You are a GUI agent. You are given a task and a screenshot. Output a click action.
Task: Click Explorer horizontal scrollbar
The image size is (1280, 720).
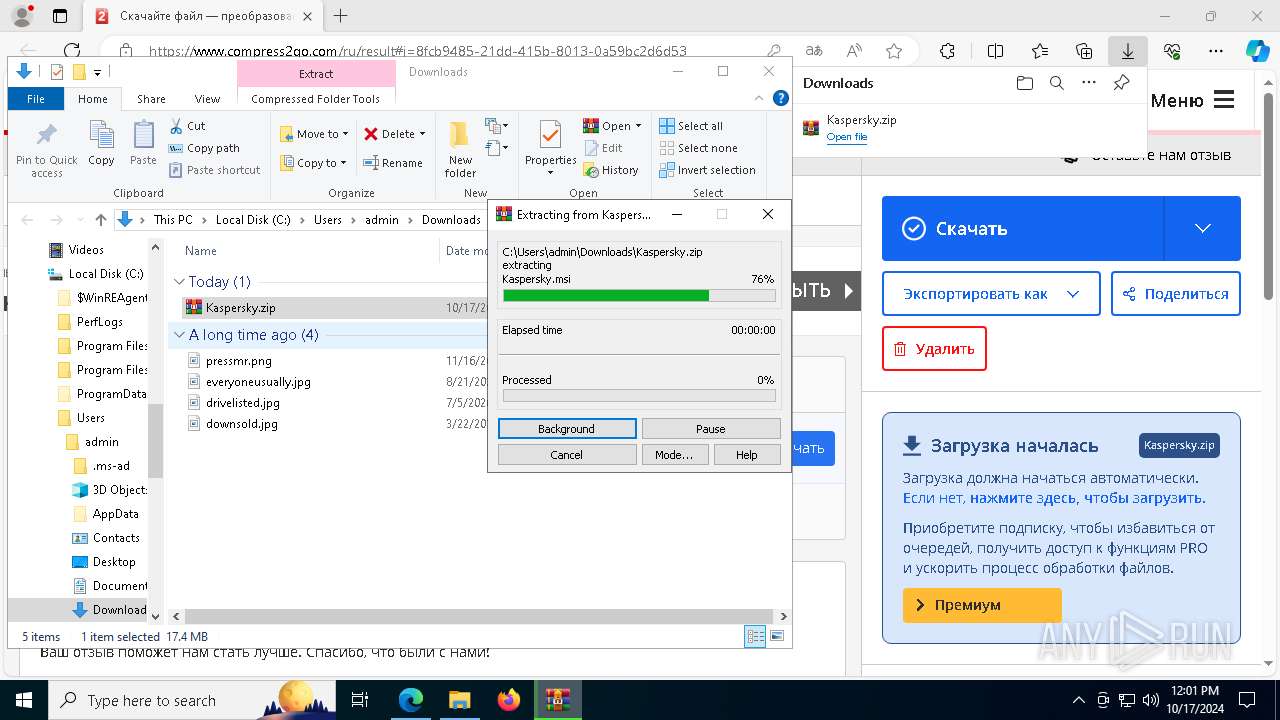(x=480, y=617)
